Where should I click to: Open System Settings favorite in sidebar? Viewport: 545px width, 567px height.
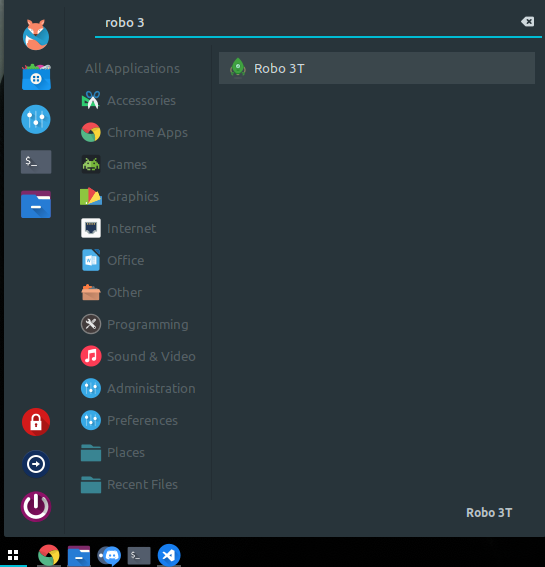[x=36, y=119]
